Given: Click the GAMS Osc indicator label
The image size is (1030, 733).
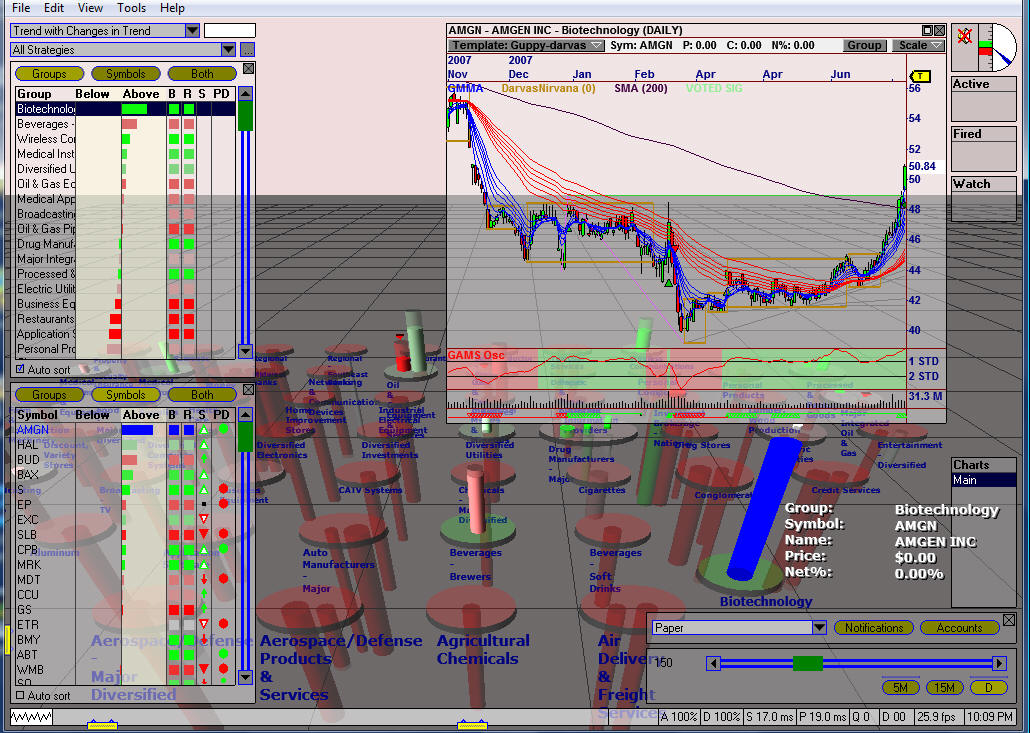Looking at the screenshot, I should [x=476, y=355].
